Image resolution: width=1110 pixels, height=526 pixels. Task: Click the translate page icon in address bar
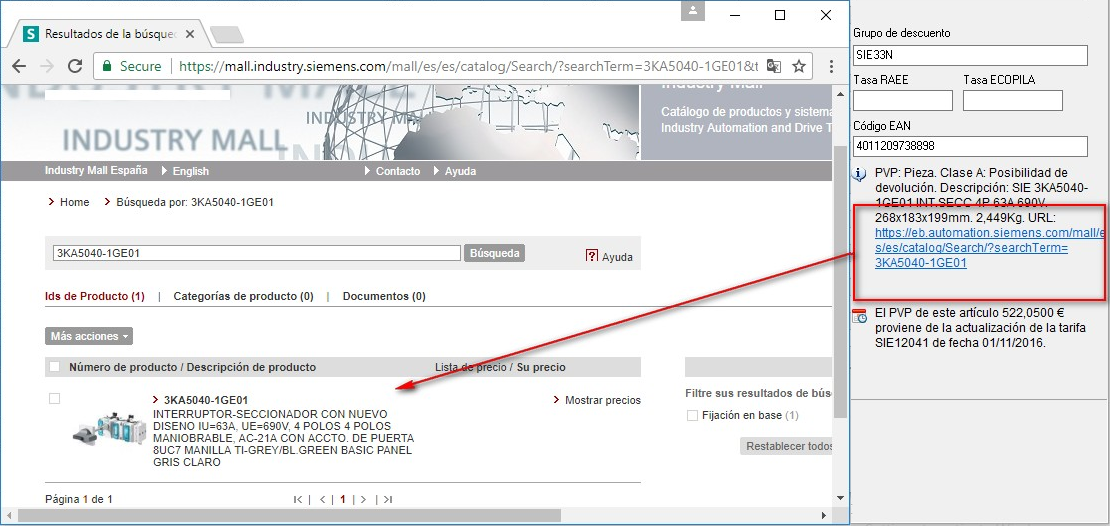pos(774,67)
